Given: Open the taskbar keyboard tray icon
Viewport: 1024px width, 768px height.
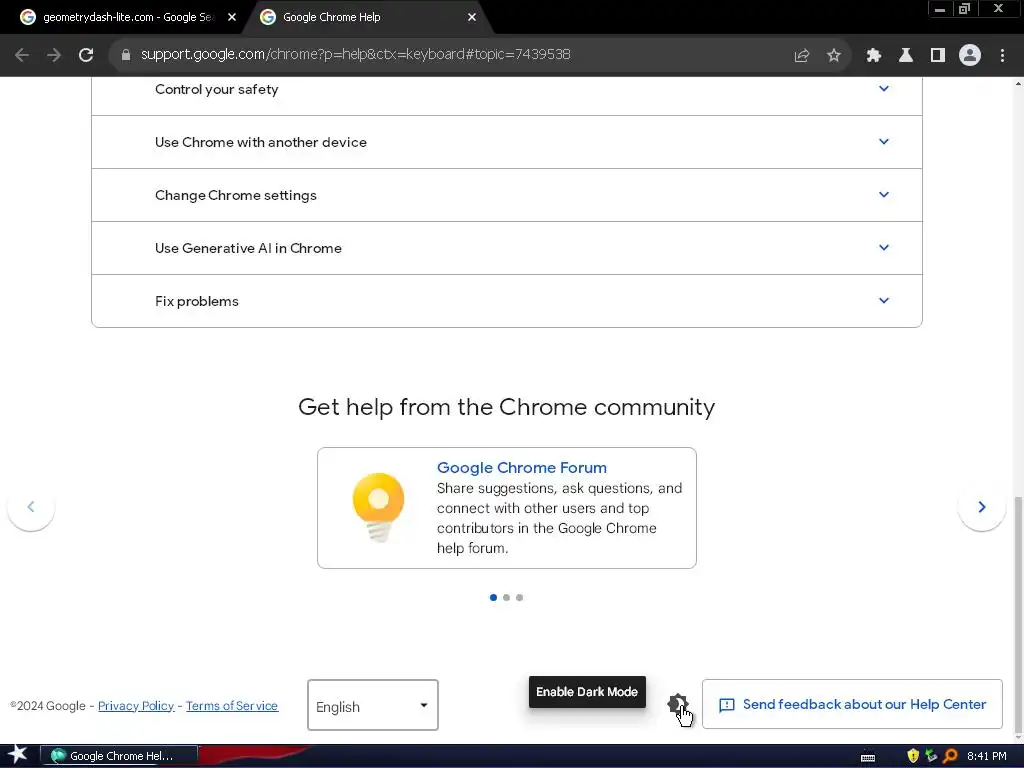Looking at the screenshot, I should click(x=868, y=757).
